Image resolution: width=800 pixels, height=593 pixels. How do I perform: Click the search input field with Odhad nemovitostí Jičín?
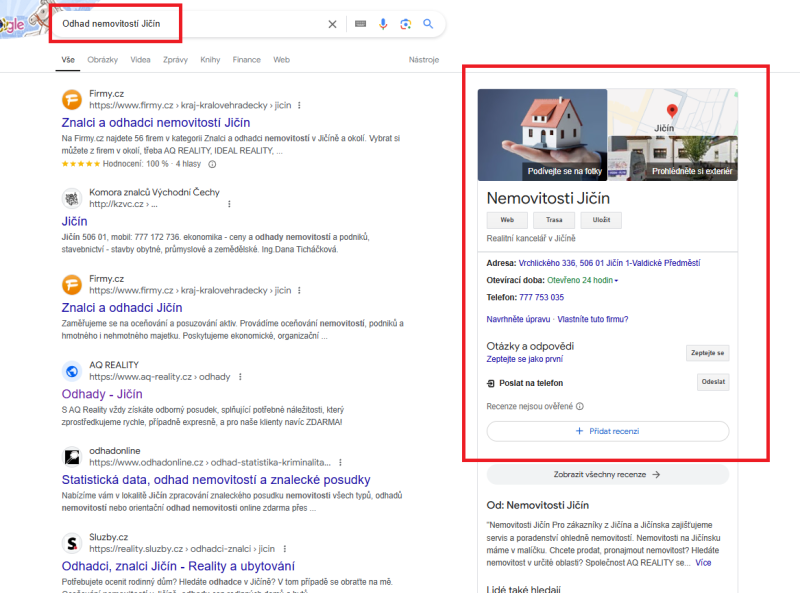pos(191,23)
